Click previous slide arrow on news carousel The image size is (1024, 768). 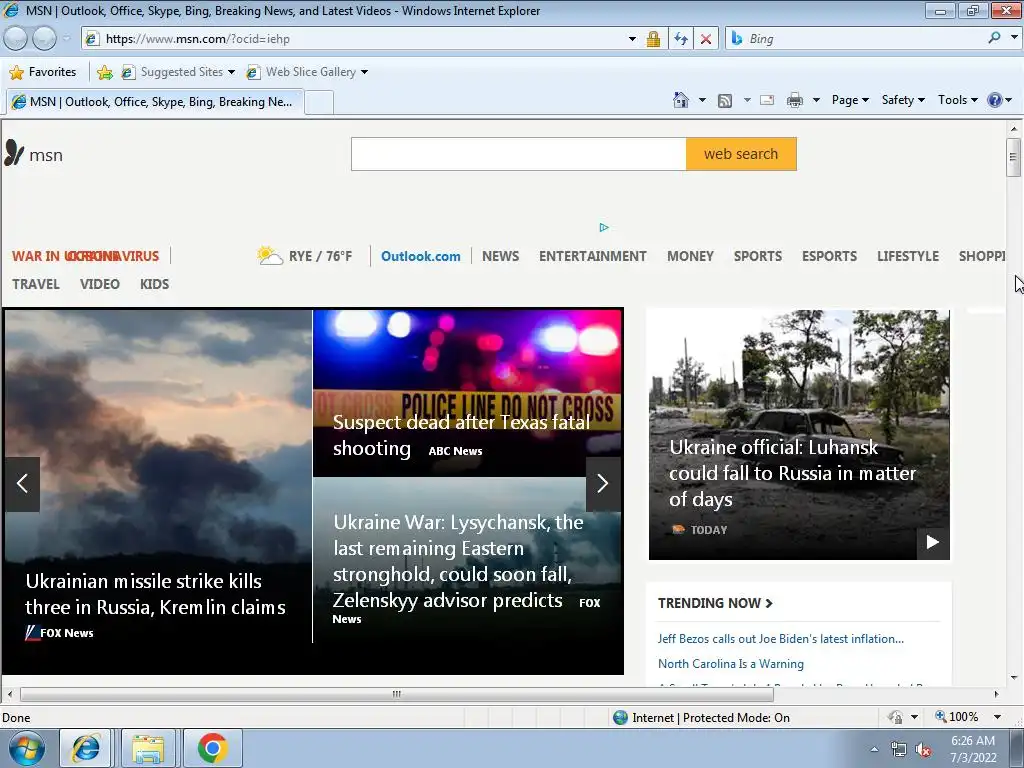click(x=22, y=483)
